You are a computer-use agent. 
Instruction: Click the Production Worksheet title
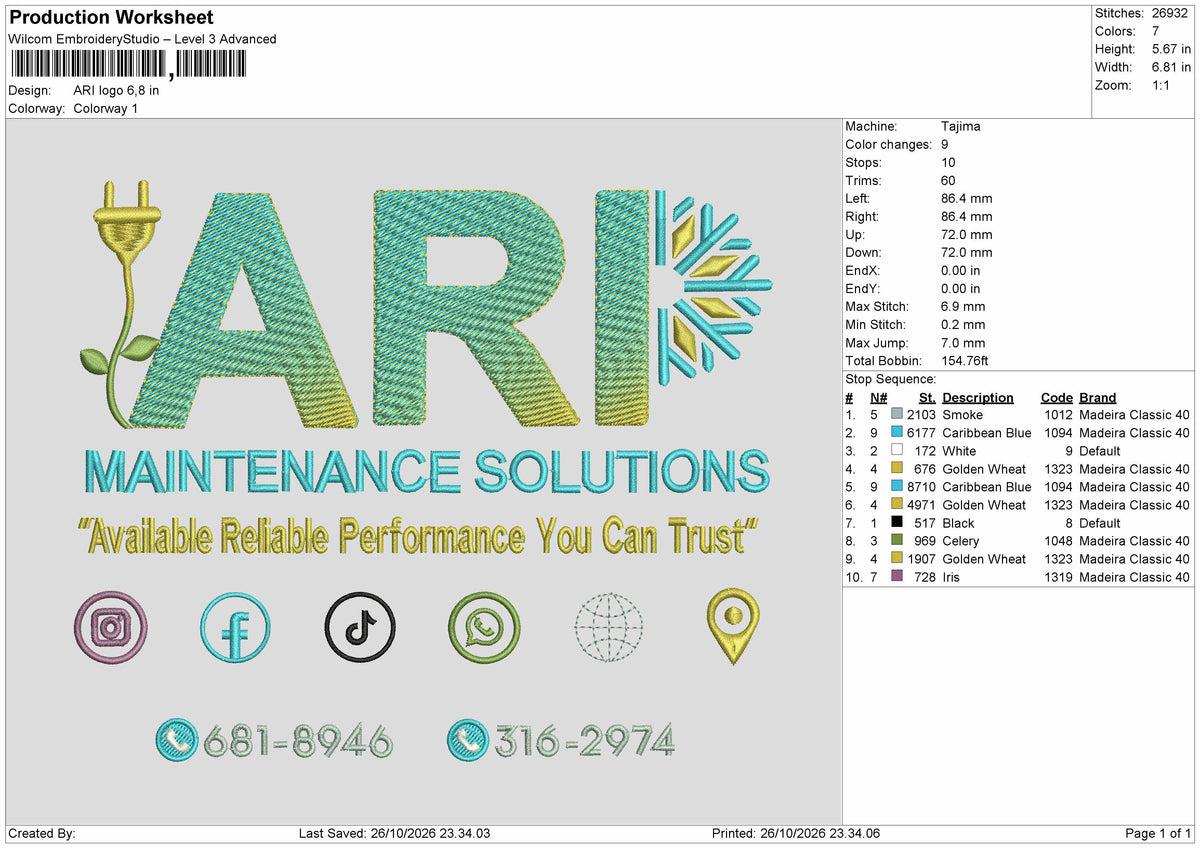click(x=110, y=18)
